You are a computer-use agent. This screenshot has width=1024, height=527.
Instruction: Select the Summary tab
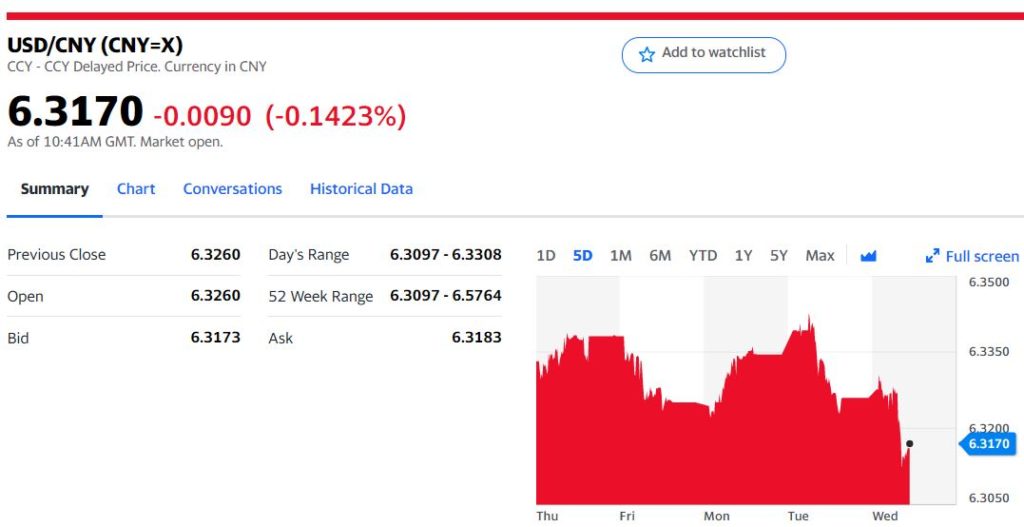coord(55,189)
